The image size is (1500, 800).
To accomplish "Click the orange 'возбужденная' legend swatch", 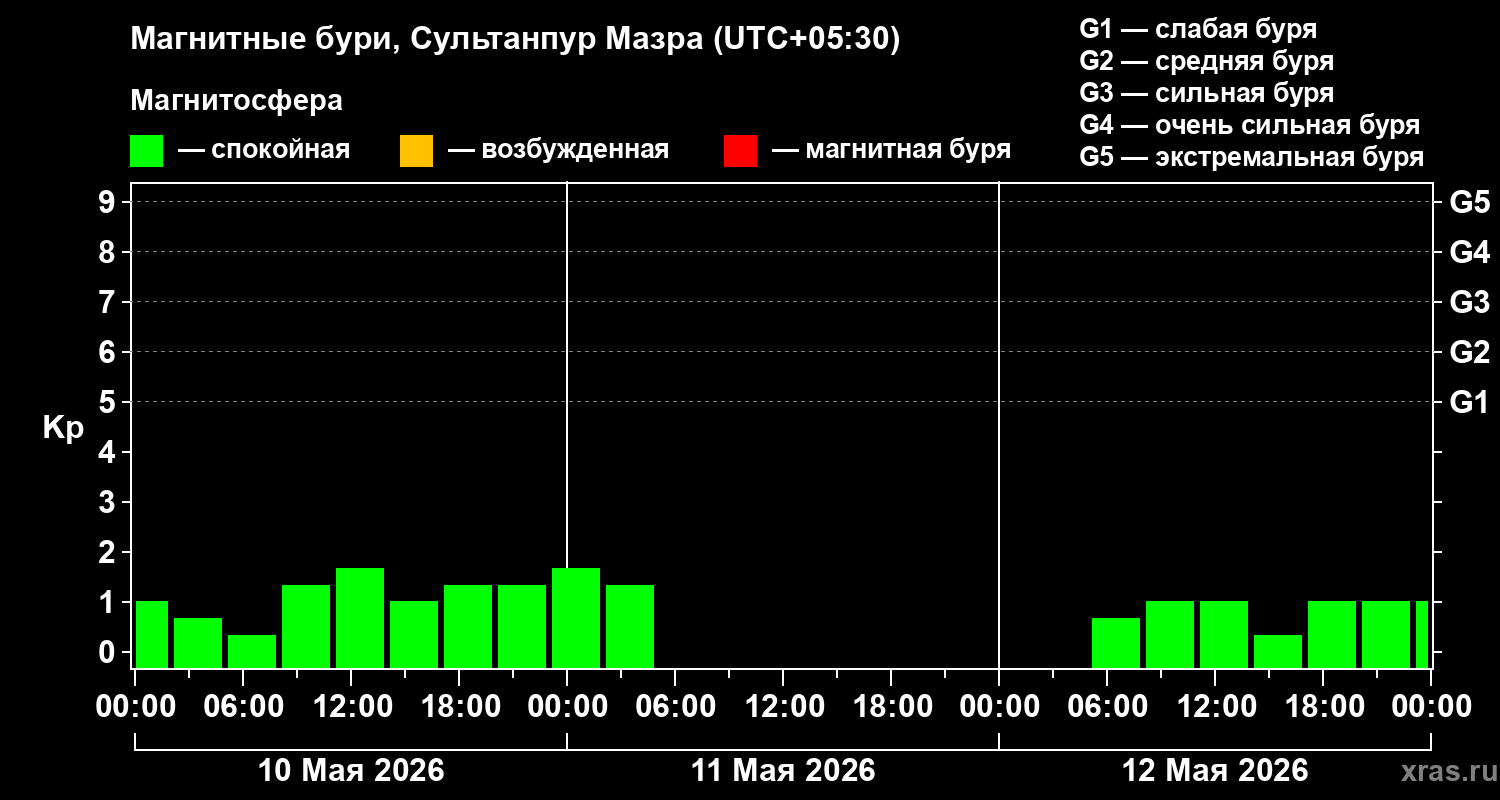I will (x=416, y=151).
